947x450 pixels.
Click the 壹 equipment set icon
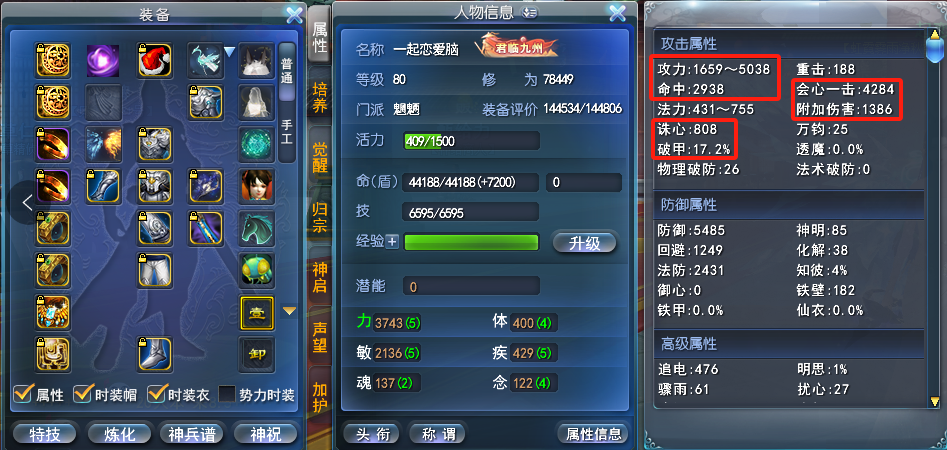click(257, 312)
